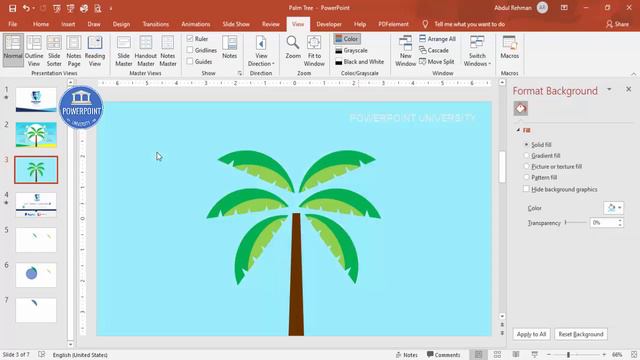640x360 pixels.
Task: Open Format Background pane options arrow
Action: 609,89
